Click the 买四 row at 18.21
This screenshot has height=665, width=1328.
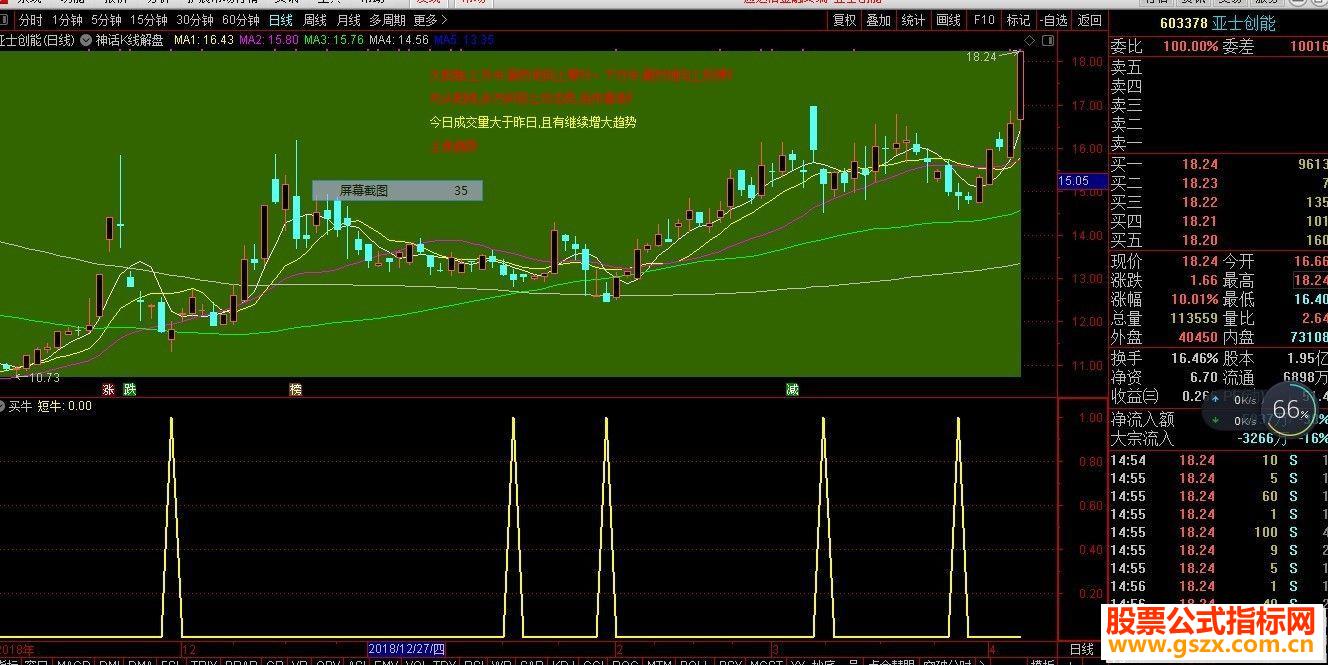[x=1219, y=221]
